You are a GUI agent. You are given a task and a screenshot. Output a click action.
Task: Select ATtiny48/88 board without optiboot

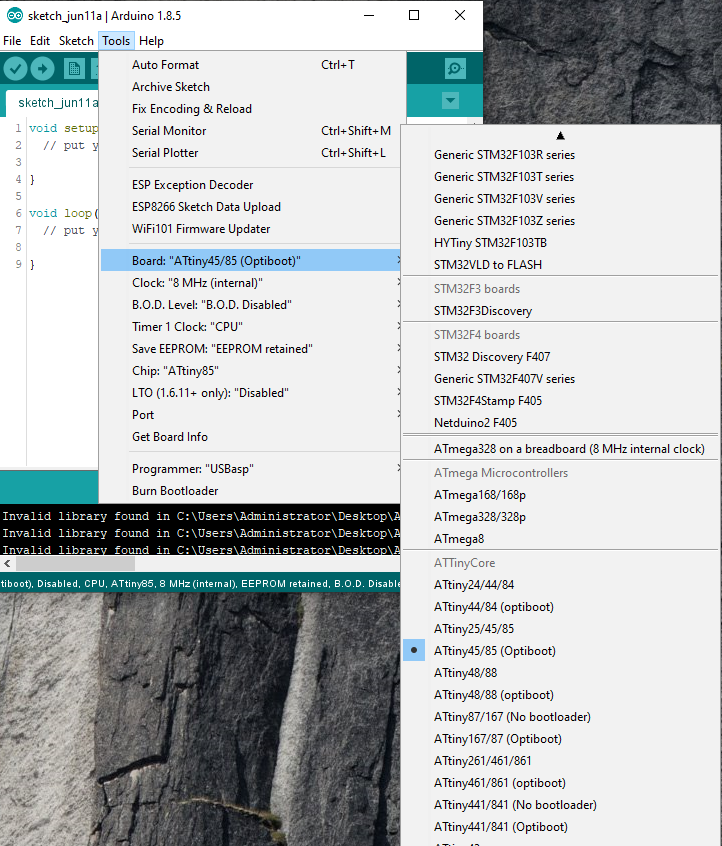(561, 673)
